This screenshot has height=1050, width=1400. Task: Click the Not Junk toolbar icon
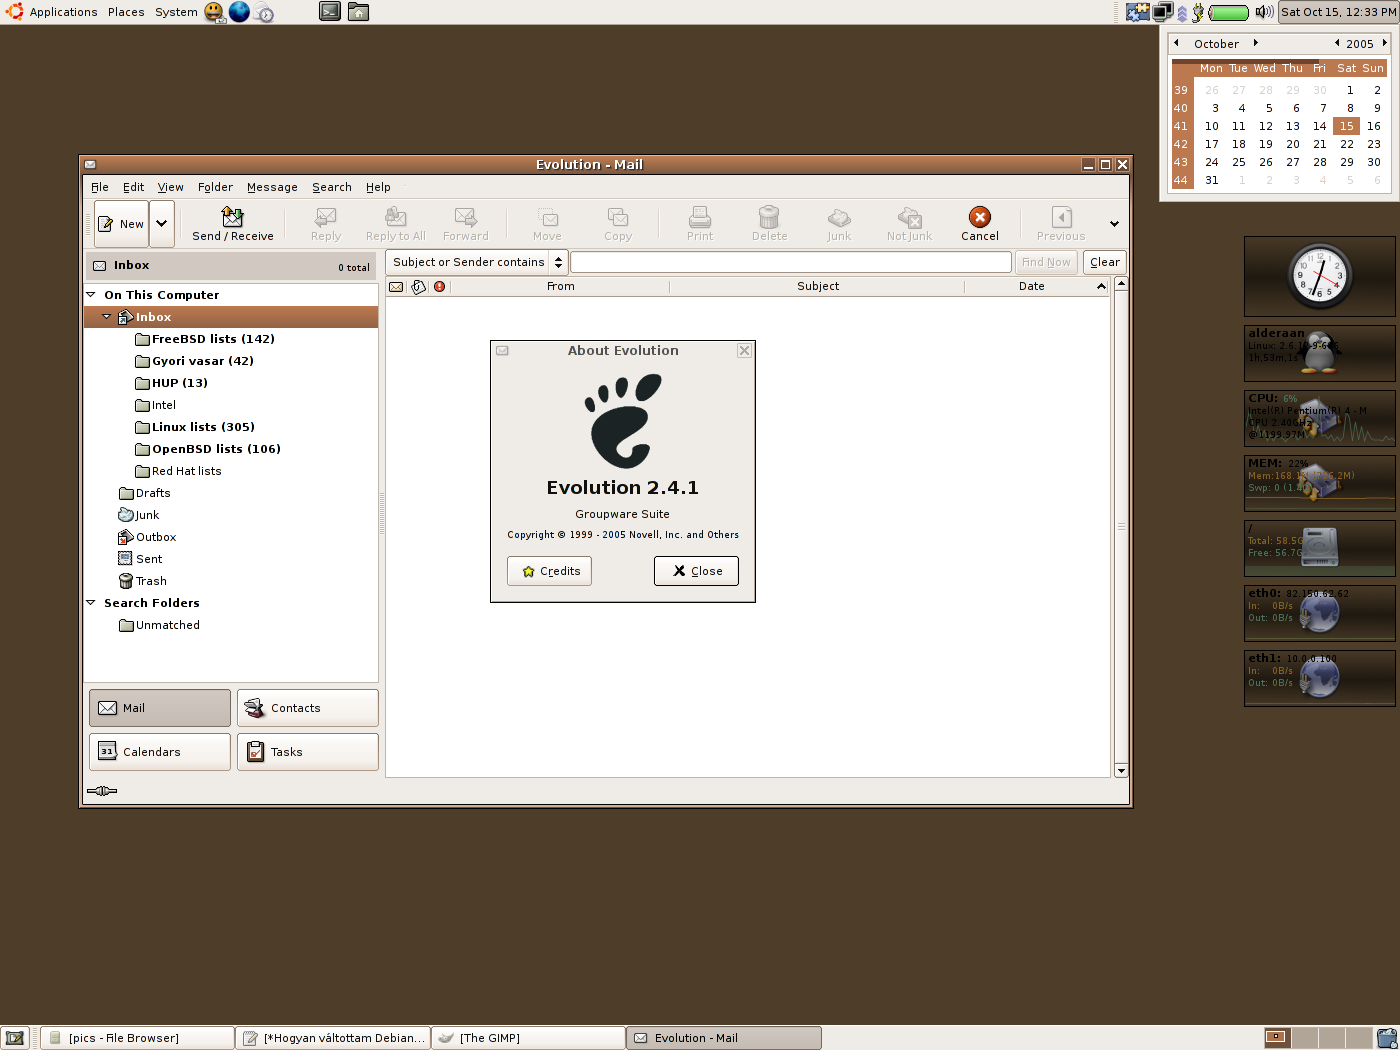pyautogui.click(x=909, y=217)
